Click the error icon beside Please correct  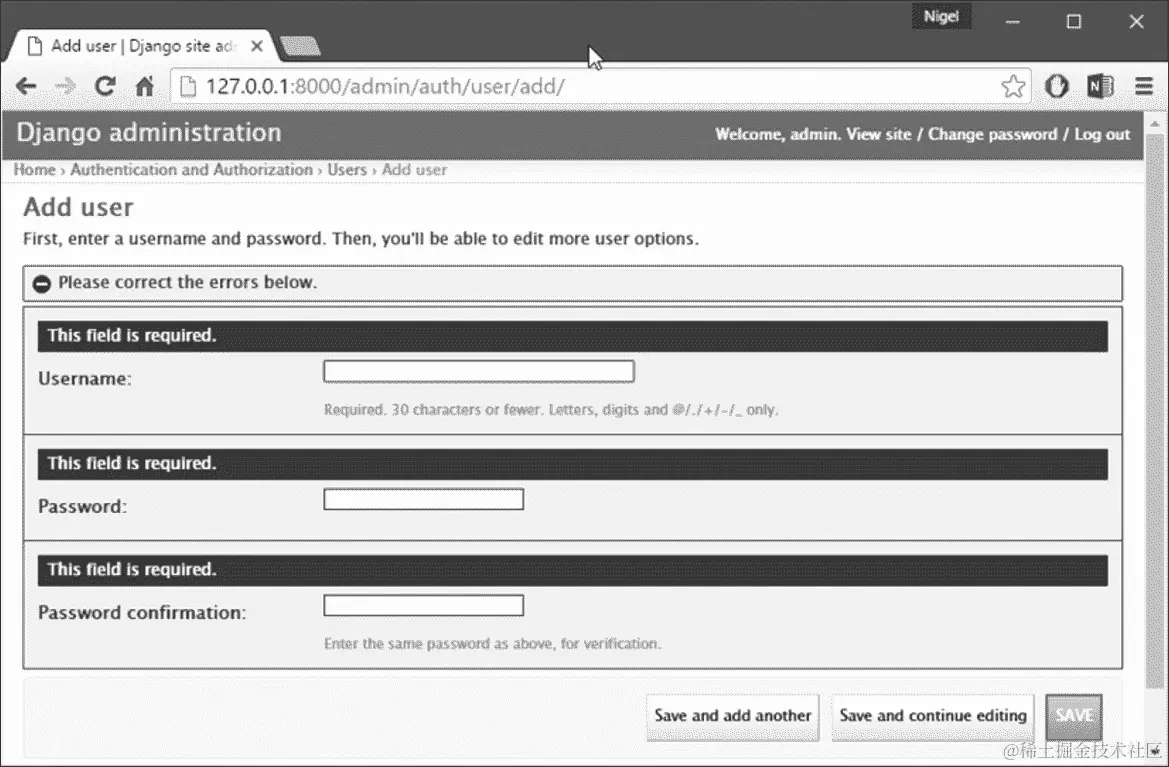42,283
